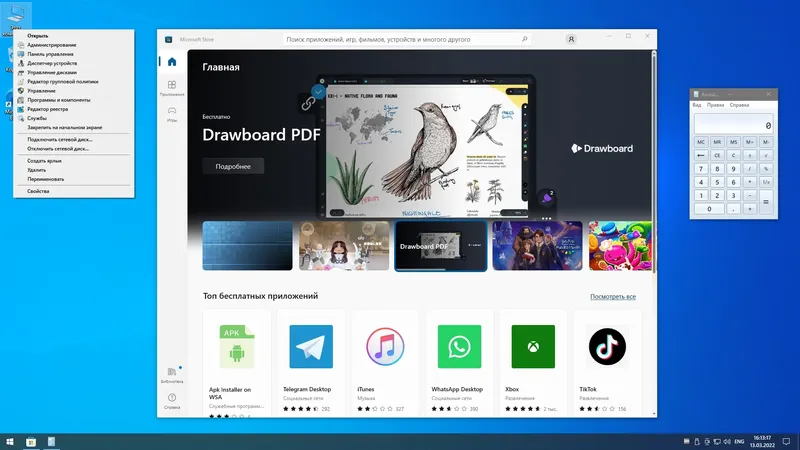800x450 pixels.
Task: Select Администрирование in the context menu
Action: tap(74, 45)
